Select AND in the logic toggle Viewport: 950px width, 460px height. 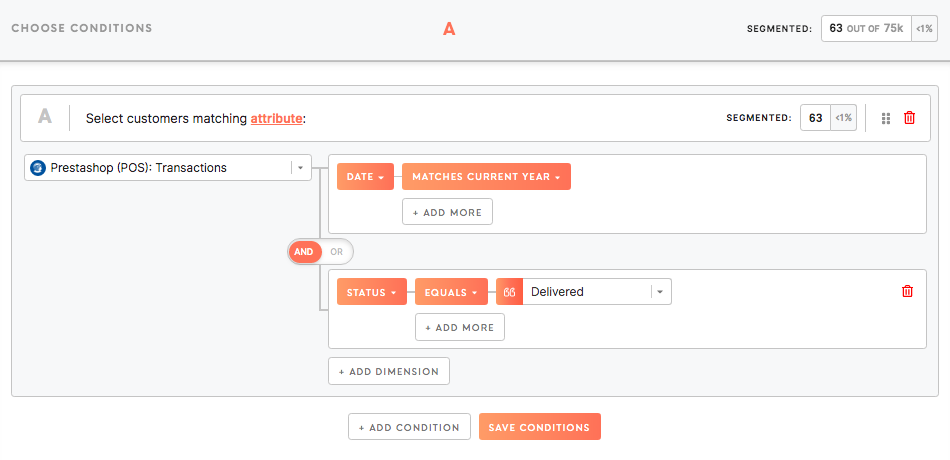tap(304, 252)
